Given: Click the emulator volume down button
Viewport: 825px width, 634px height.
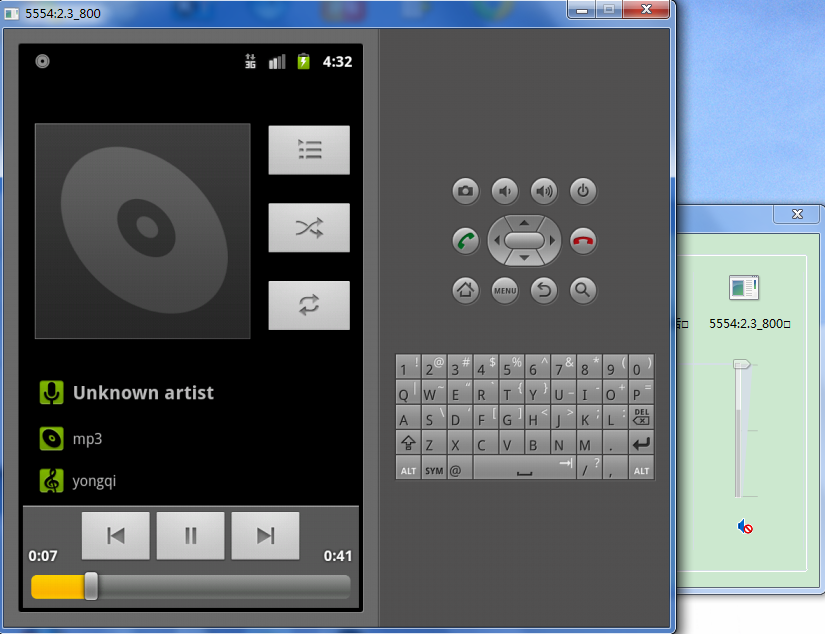Looking at the screenshot, I should point(505,190).
